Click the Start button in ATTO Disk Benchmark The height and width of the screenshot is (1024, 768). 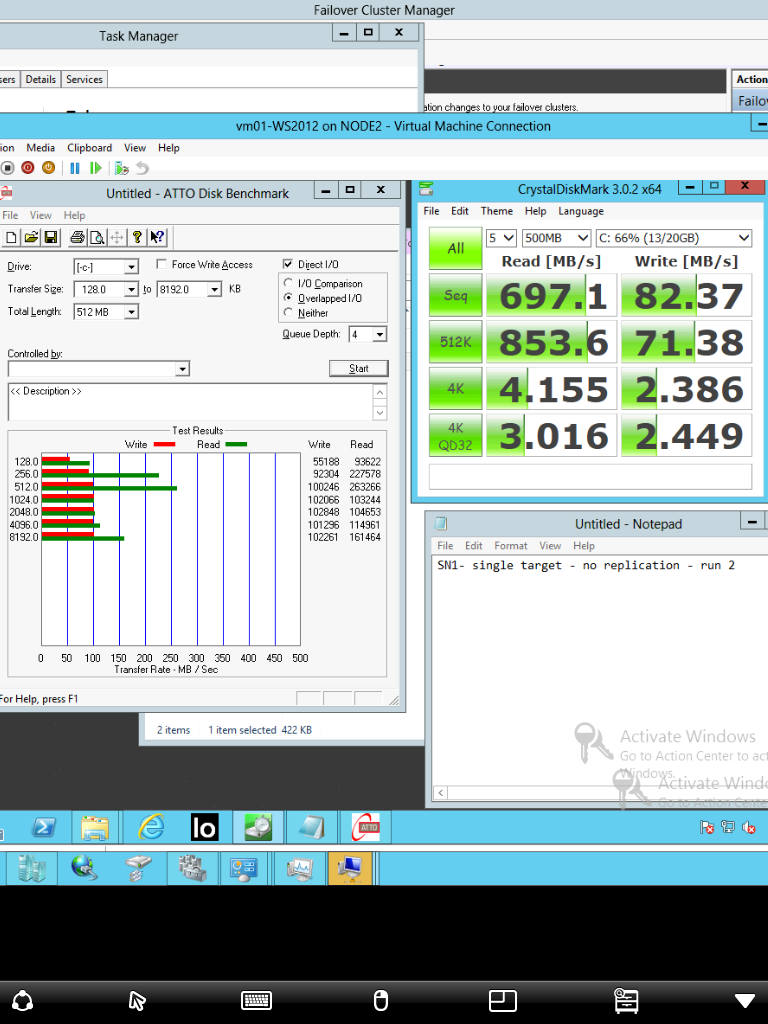tap(359, 368)
